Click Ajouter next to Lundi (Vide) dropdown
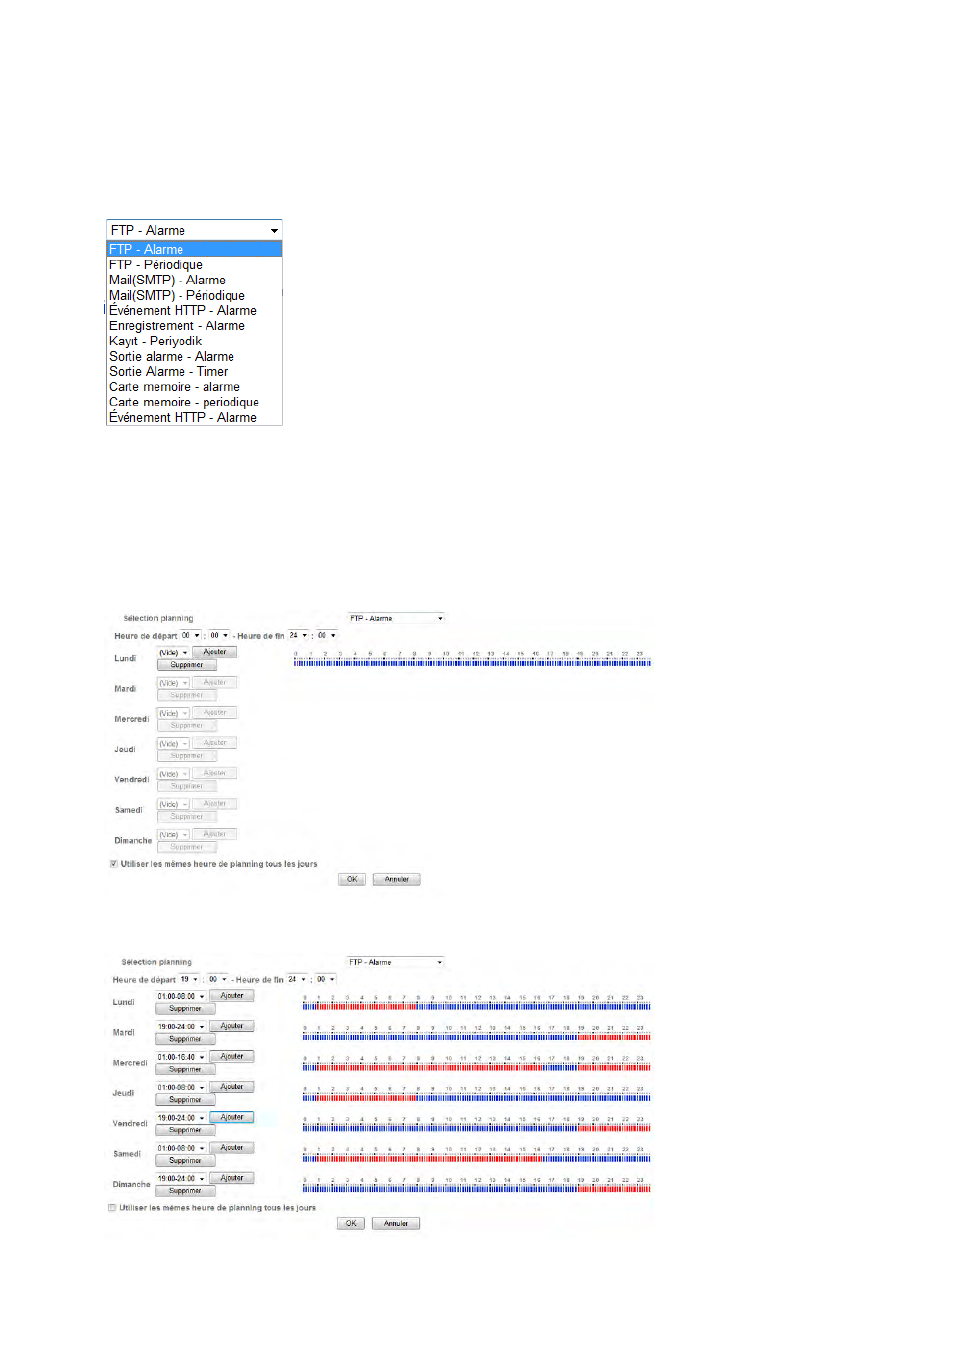The width and height of the screenshot is (954, 1350). [x=215, y=652]
